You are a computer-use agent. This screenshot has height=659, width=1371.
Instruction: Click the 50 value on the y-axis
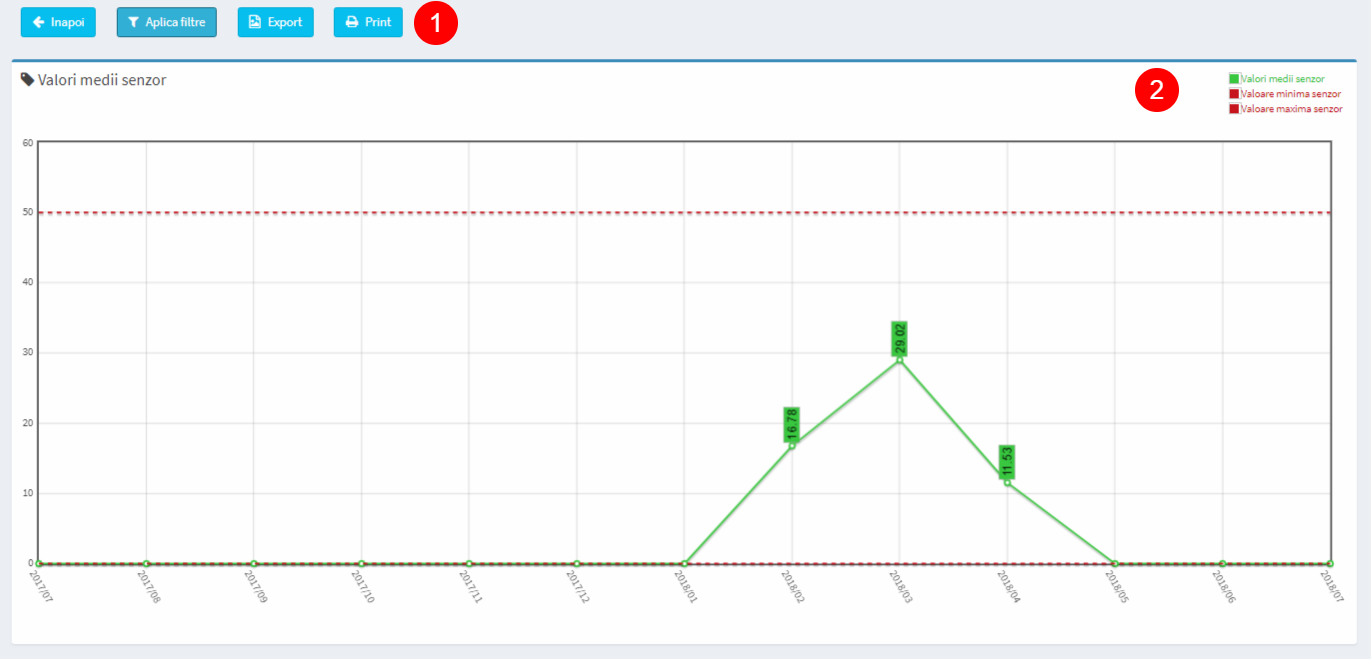(28, 212)
